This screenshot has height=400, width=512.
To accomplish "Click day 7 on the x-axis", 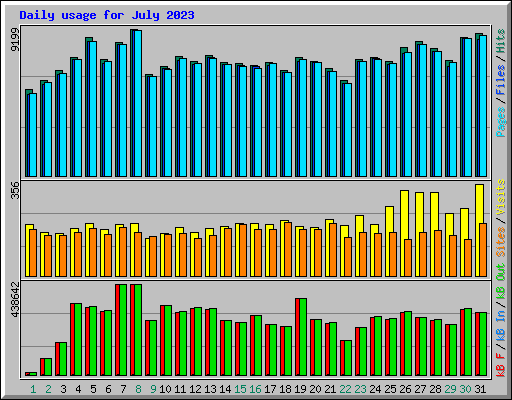I will click(123, 389).
